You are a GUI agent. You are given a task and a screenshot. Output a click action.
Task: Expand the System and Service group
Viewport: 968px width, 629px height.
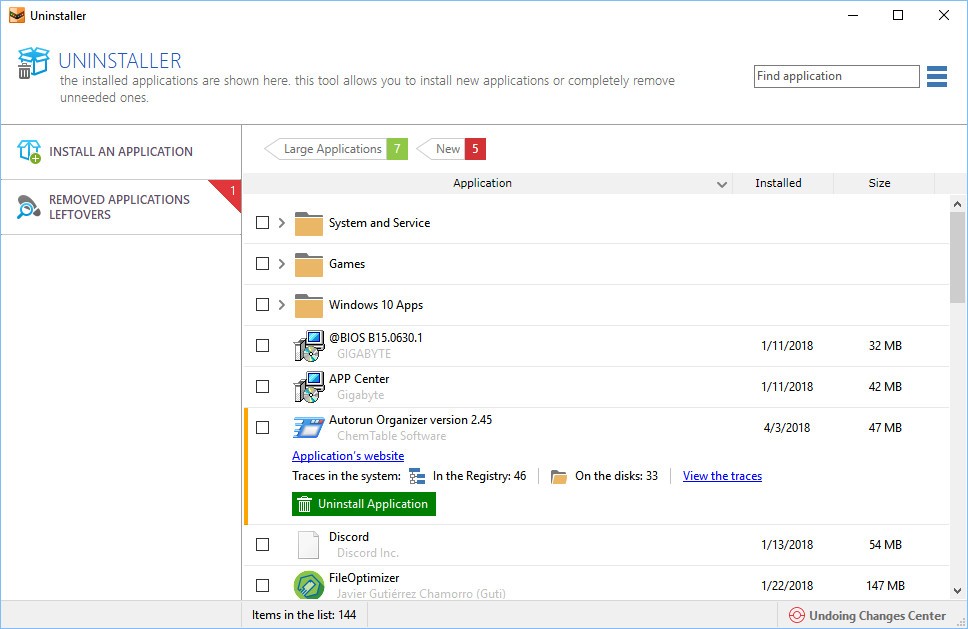282,223
